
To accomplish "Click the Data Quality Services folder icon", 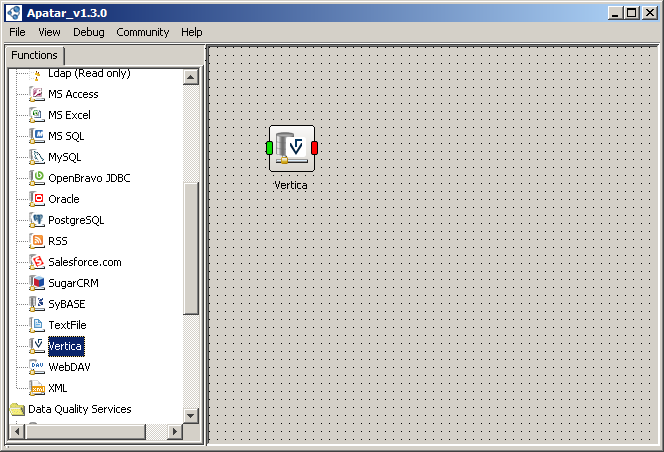I will pyautogui.click(x=17, y=409).
